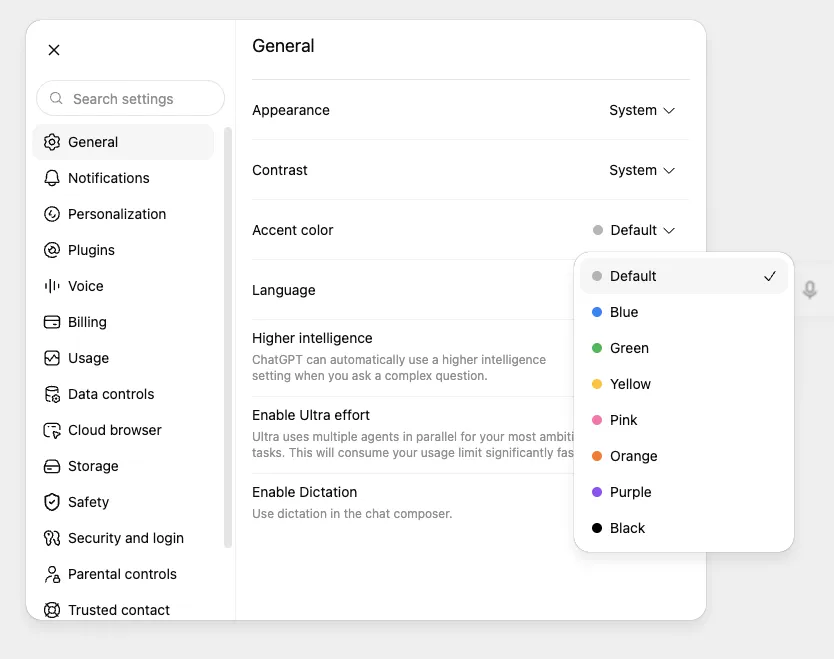The width and height of the screenshot is (834, 659).
Task: Click the "Enable Ultra effort" setting title
Action: (311, 415)
